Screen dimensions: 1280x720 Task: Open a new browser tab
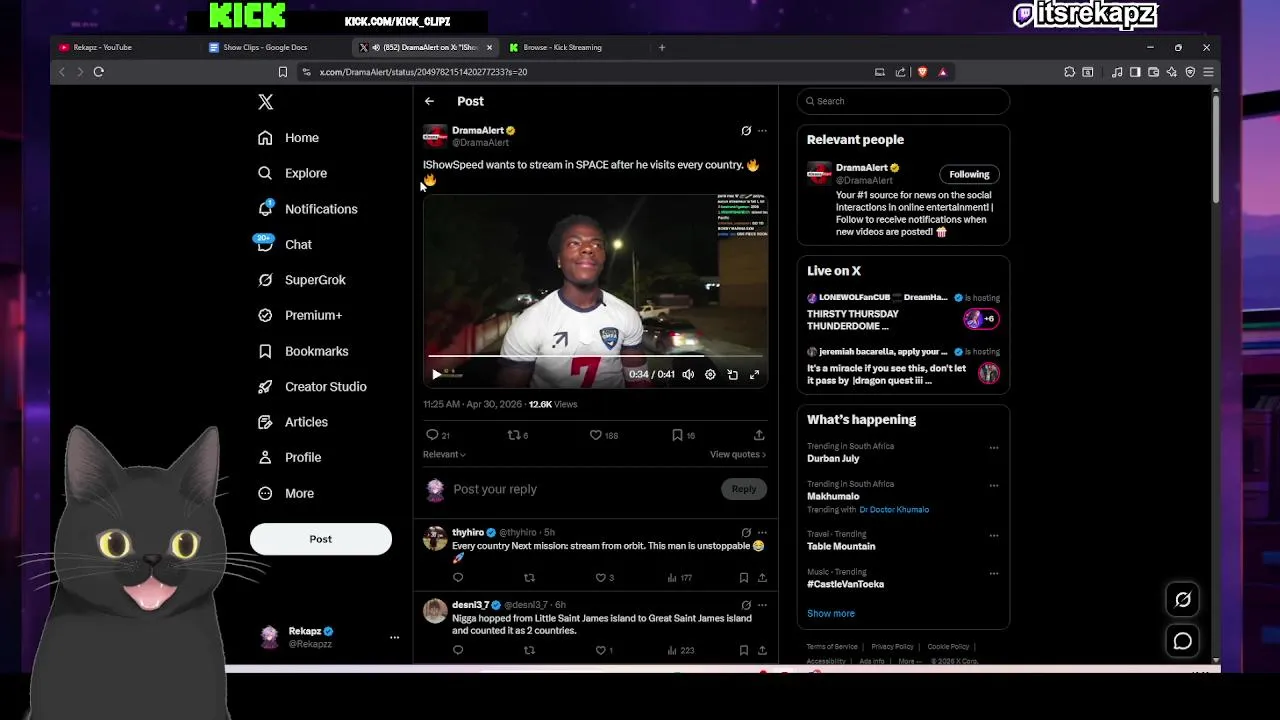point(661,47)
